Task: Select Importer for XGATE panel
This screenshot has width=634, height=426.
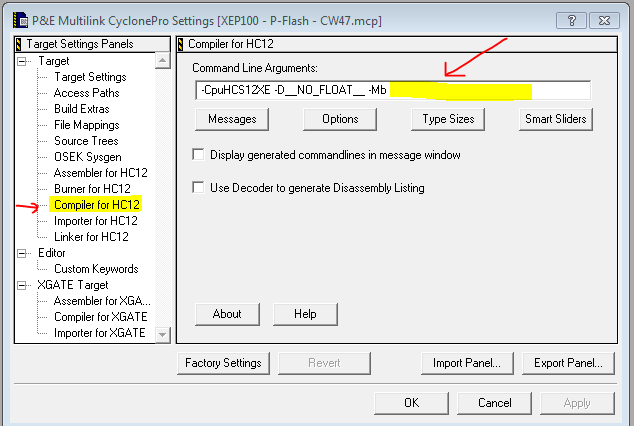Action: (x=99, y=333)
